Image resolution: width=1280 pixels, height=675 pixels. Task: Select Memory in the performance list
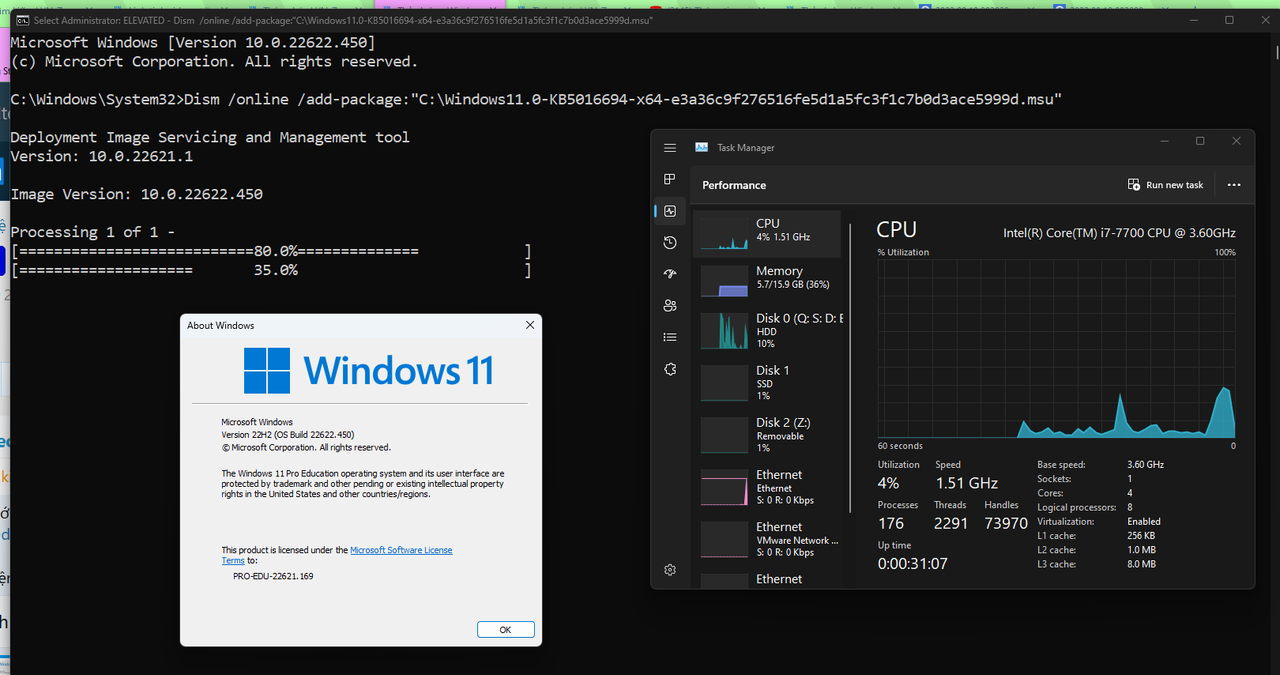click(768, 279)
